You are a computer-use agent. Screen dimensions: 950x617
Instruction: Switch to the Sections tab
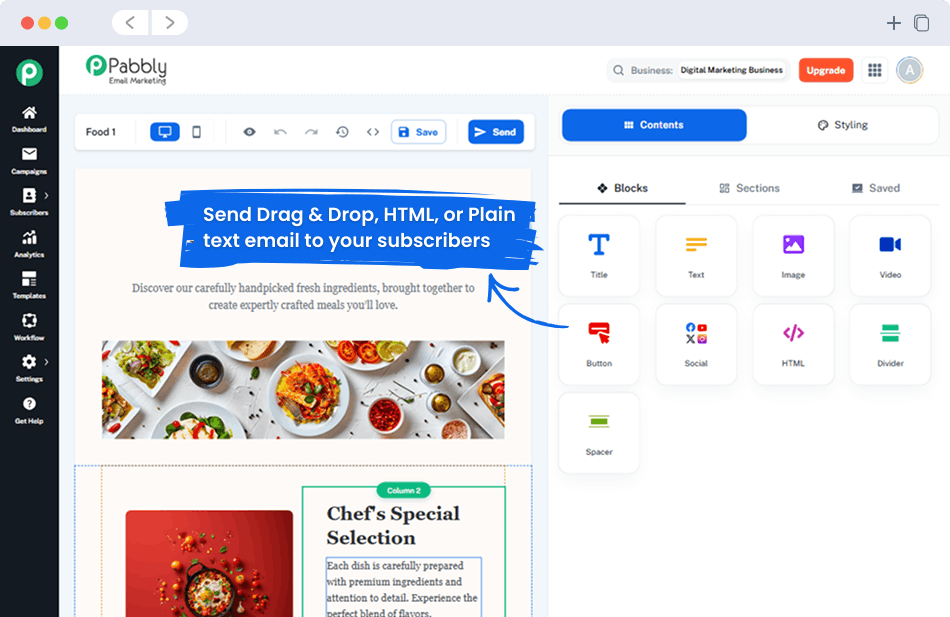(x=749, y=188)
